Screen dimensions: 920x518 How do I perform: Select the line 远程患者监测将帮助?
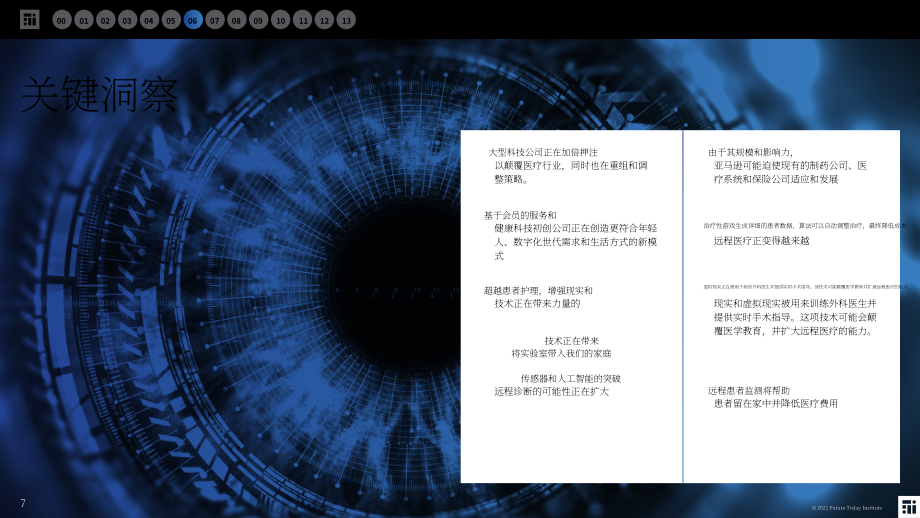749,390
